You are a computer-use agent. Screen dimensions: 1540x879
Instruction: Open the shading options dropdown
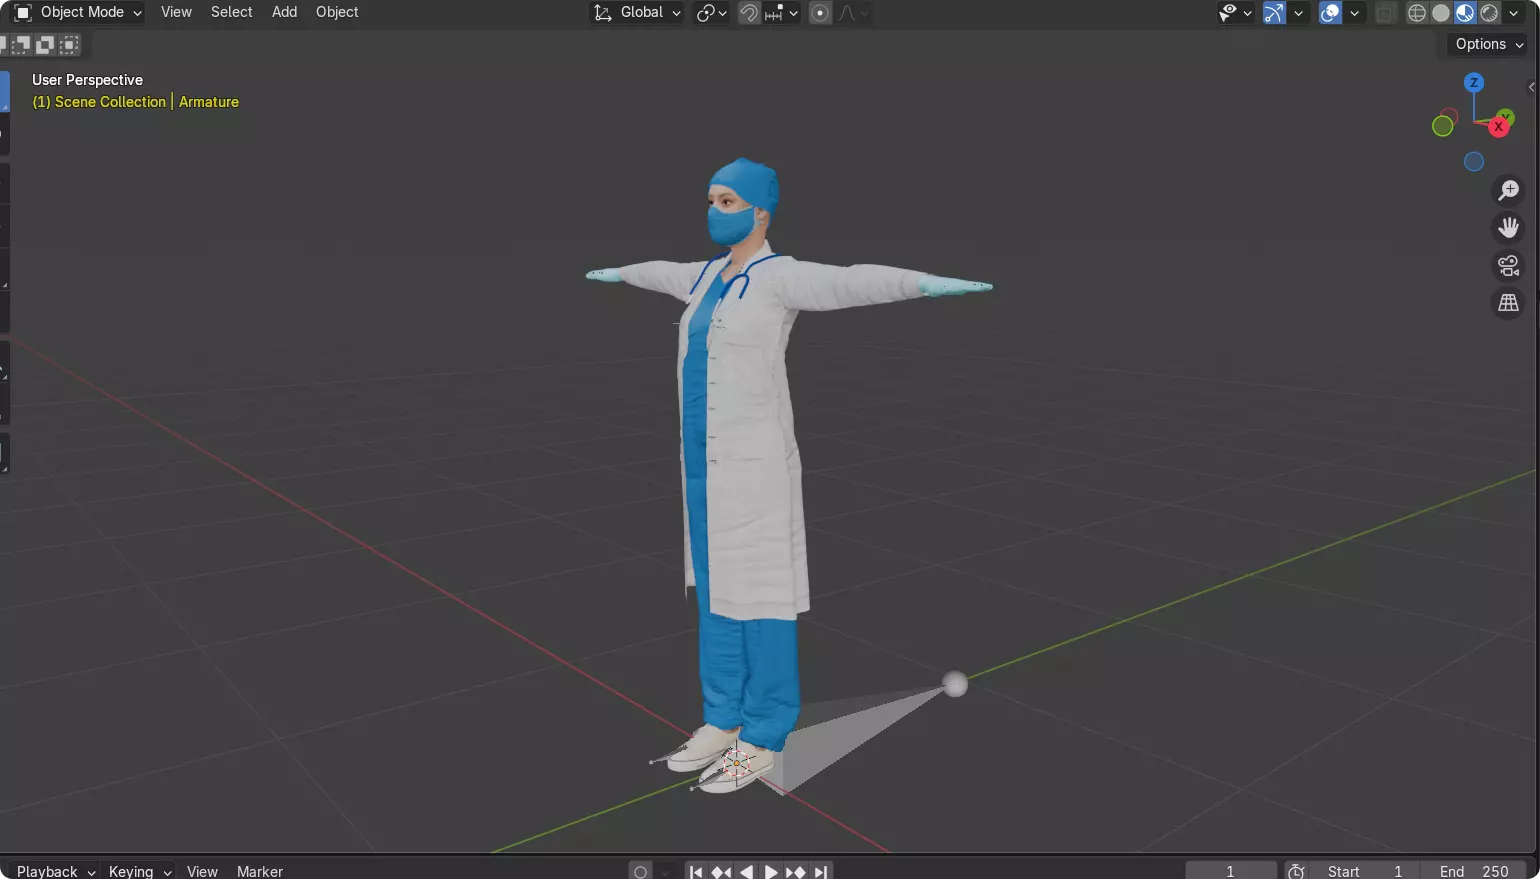[x=1513, y=13]
